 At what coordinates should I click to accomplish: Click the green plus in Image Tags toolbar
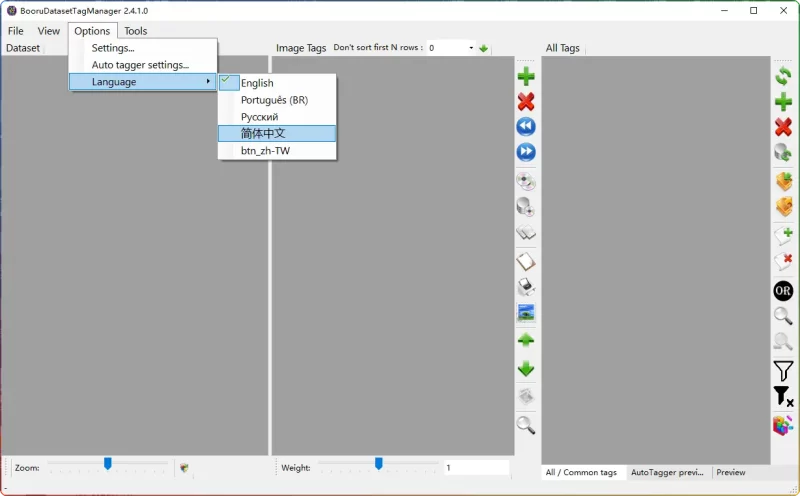click(x=526, y=77)
